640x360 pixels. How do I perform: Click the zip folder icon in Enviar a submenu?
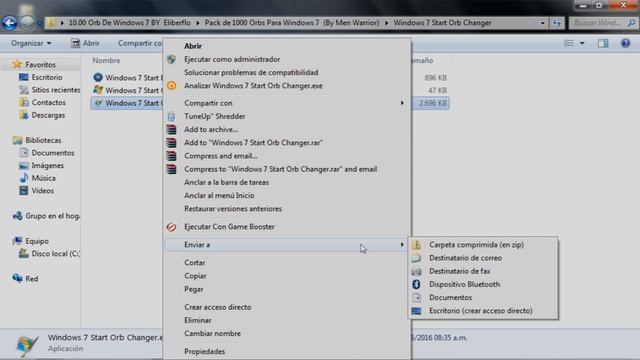pyautogui.click(x=416, y=245)
